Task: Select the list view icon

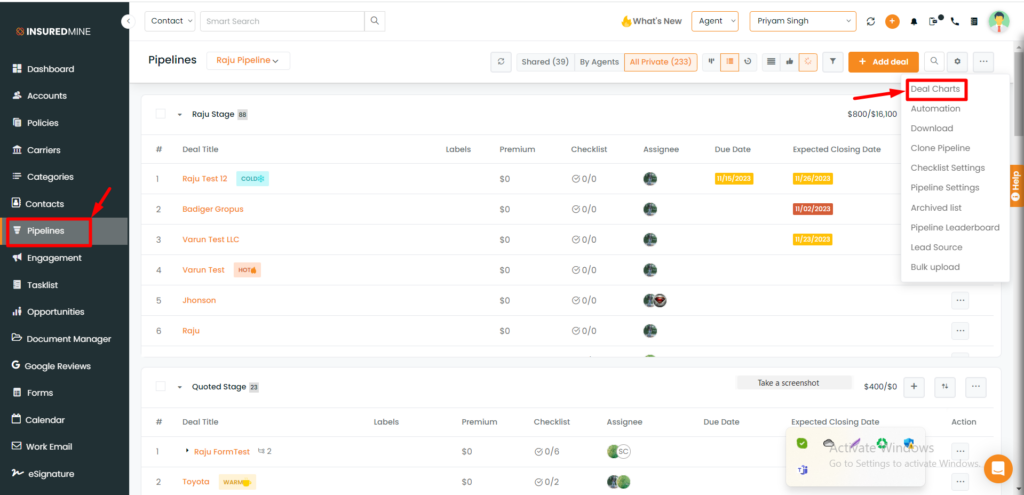Action: 729,61
